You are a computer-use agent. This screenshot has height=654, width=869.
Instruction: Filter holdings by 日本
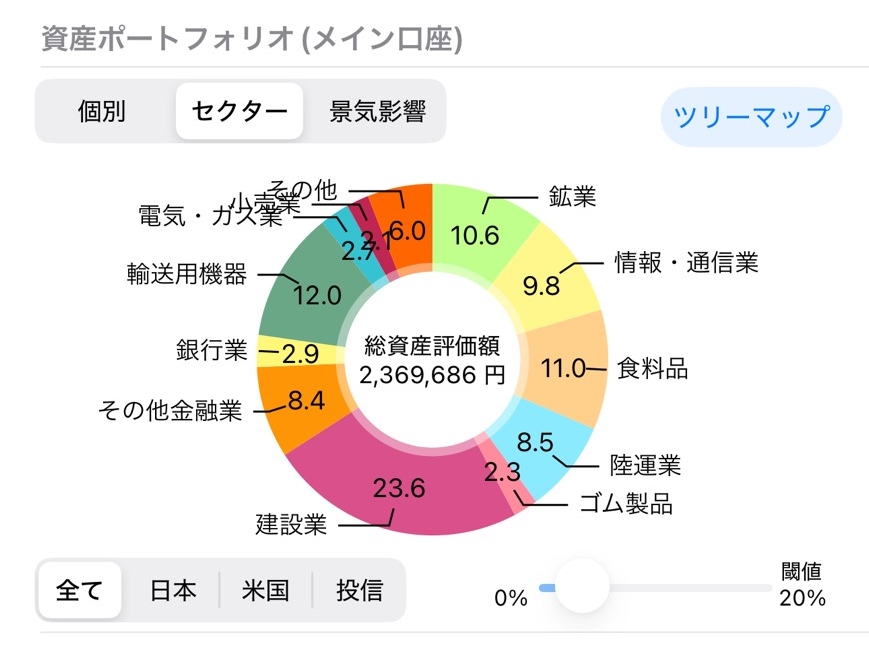coord(172,591)
